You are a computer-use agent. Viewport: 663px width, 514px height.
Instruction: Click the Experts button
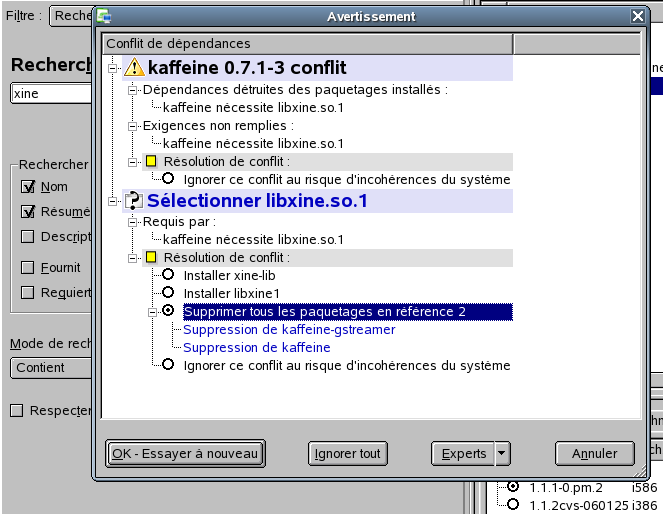pyautogui.click(x=463, y=454)
